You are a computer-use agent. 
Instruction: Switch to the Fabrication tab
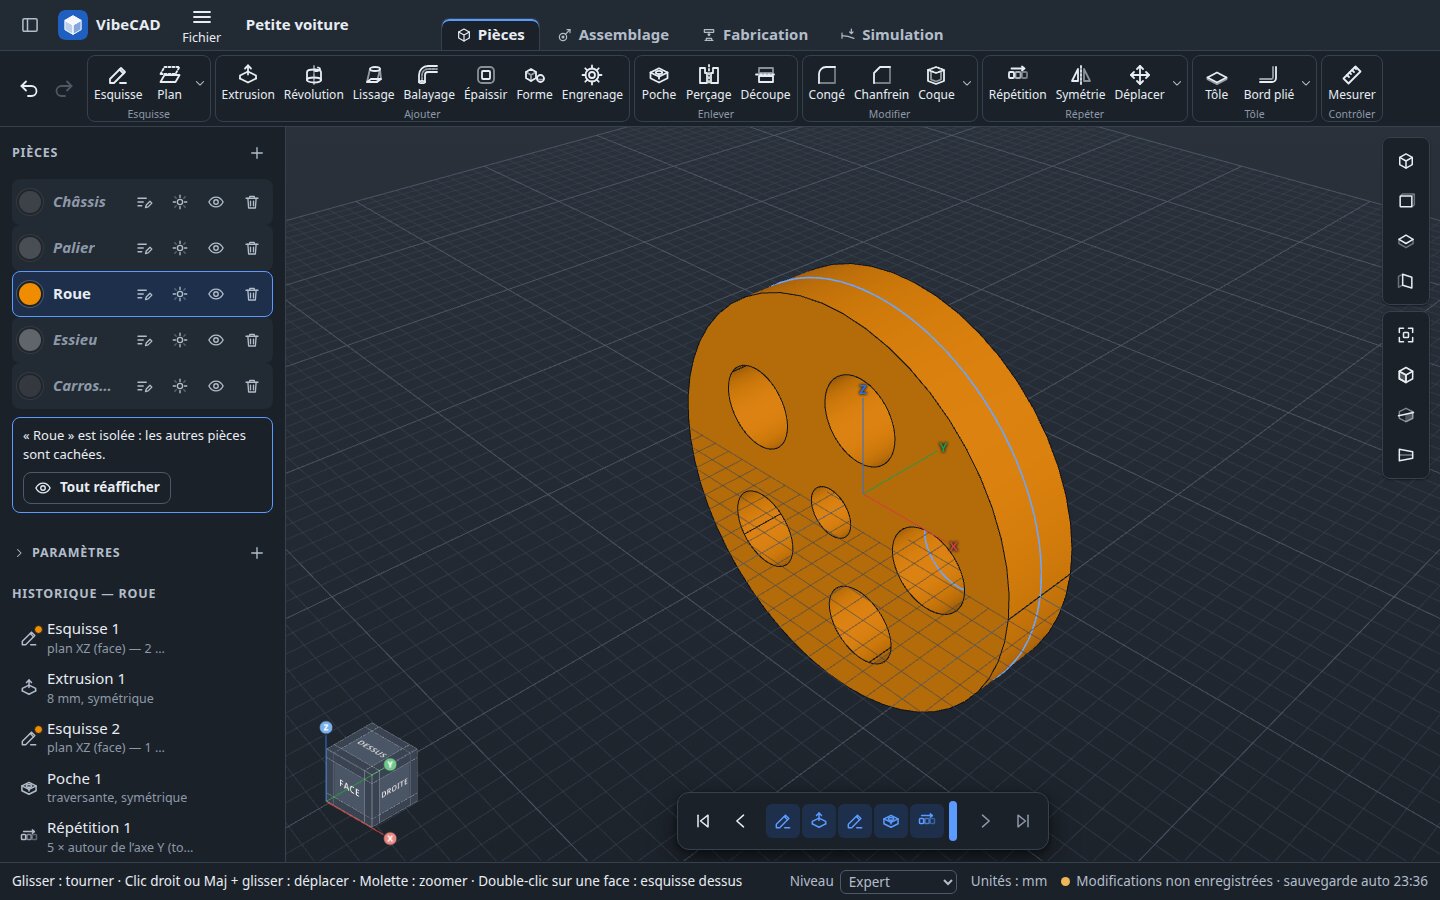(755, 35)
